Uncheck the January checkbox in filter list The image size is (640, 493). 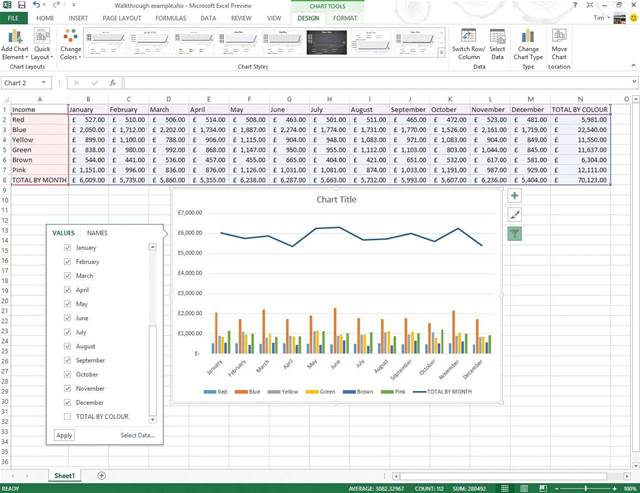pos(67,247)
